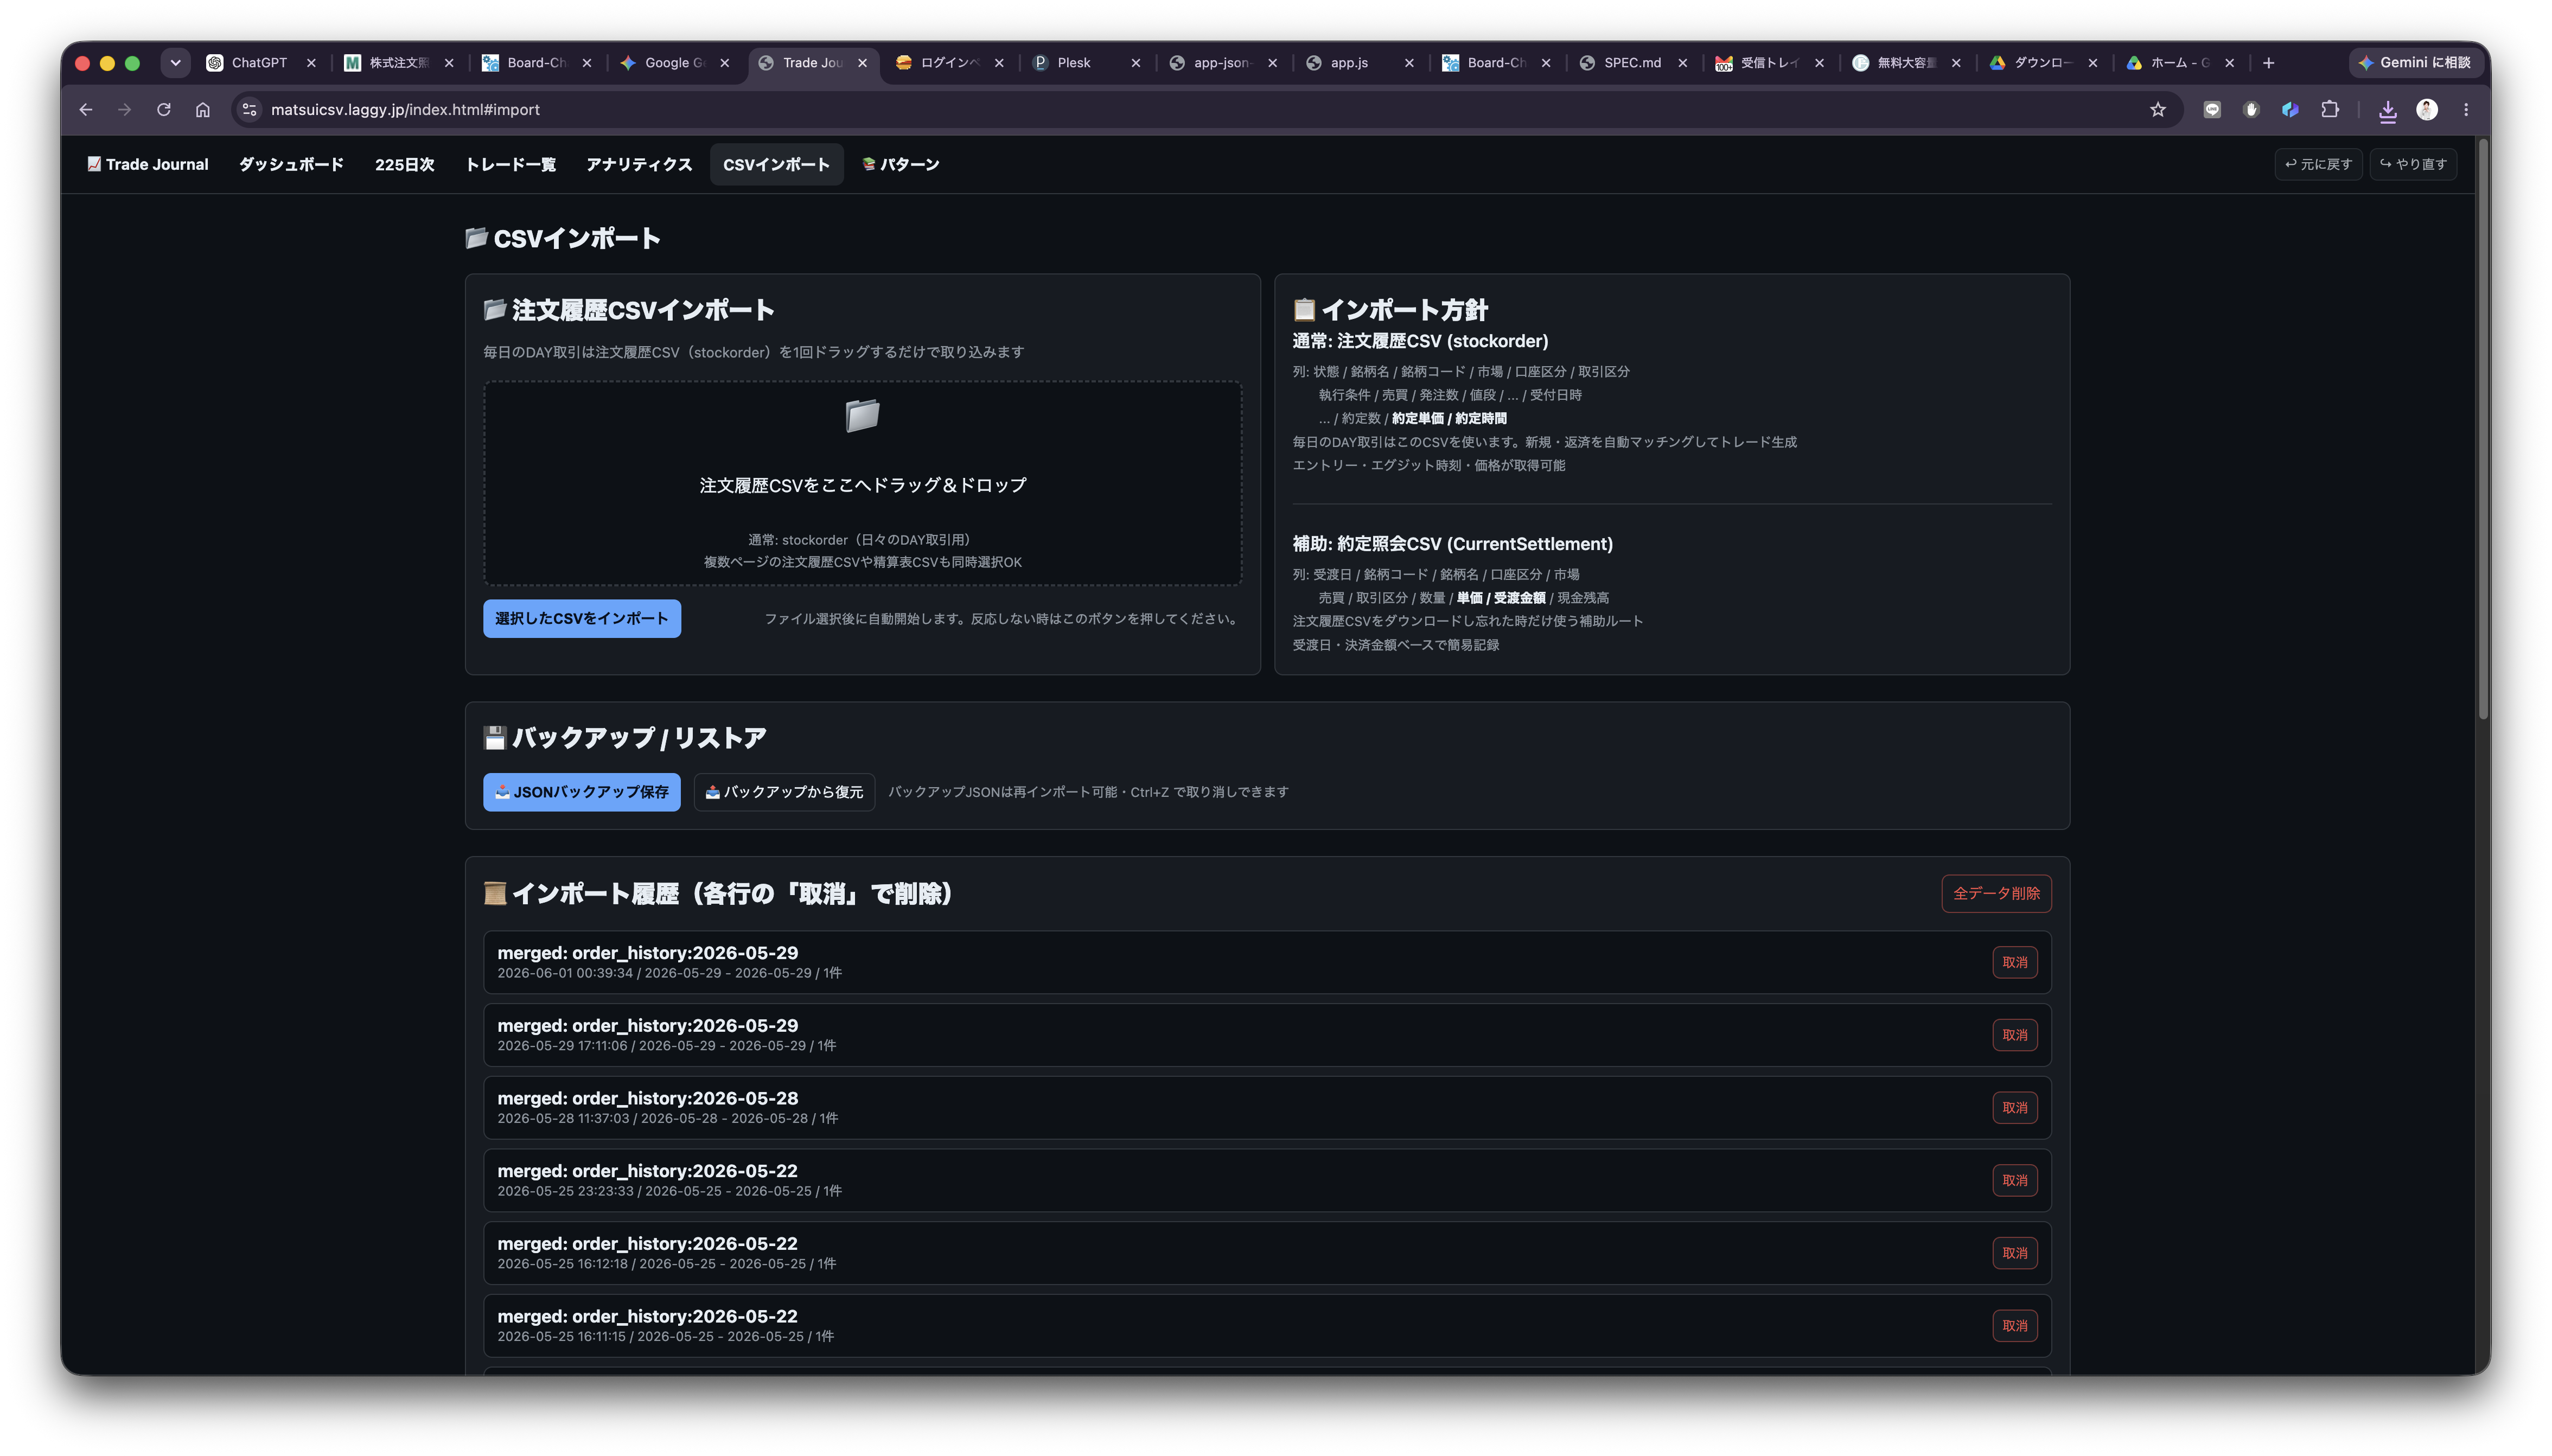The height and width of the screenshot is (1456, 2552).
Task: Click the shield extension icon in toolbar
Action: point(2251,110)
